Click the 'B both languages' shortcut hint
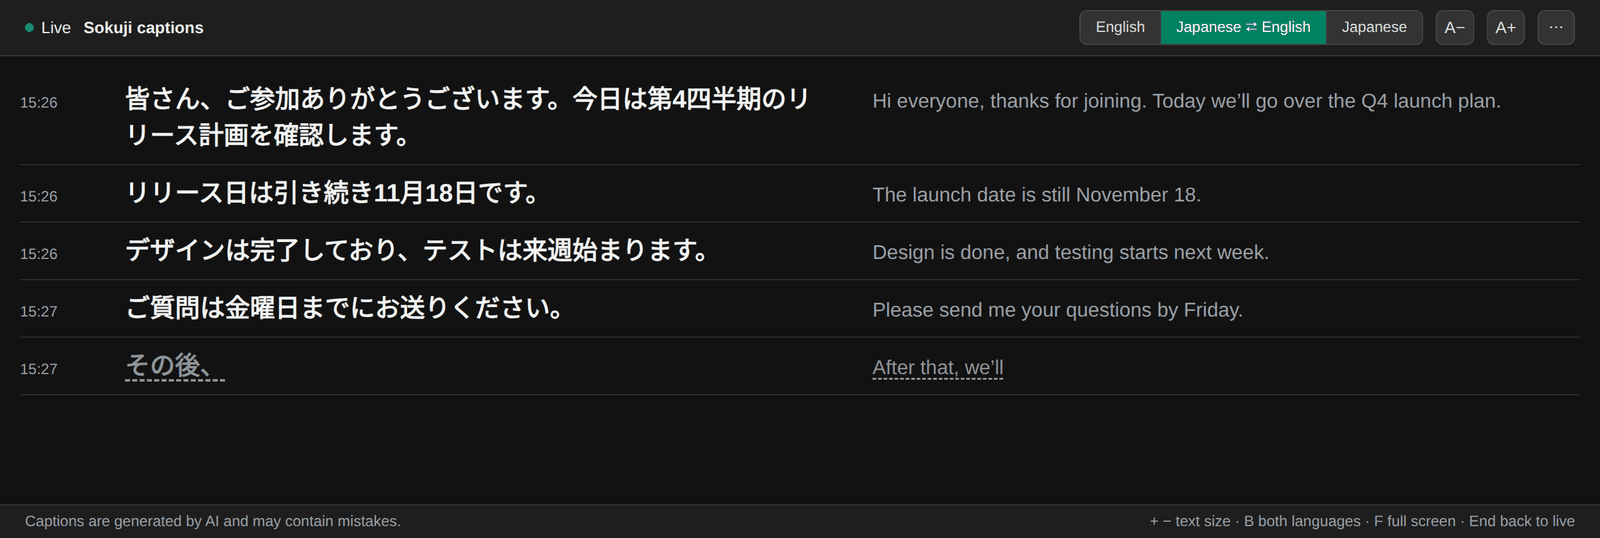Viewport: 1600px width, 538px height. point(1302,521)
